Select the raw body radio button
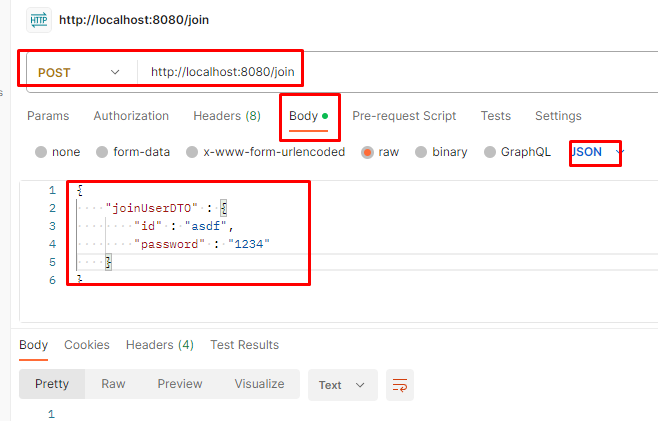 [x=367, y=152]
